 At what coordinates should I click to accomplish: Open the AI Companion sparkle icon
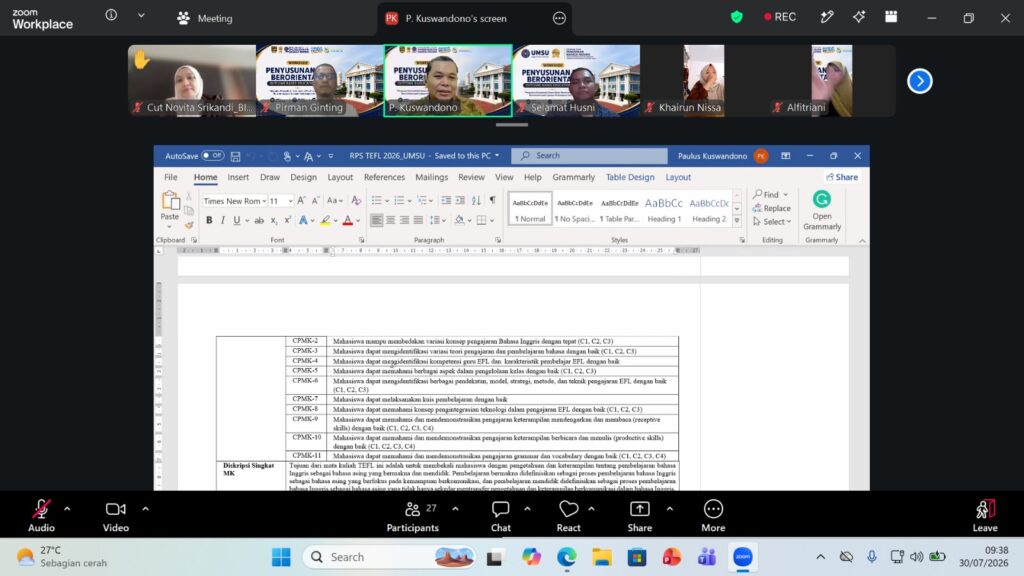pyautogui.click(x=859, y=18)
